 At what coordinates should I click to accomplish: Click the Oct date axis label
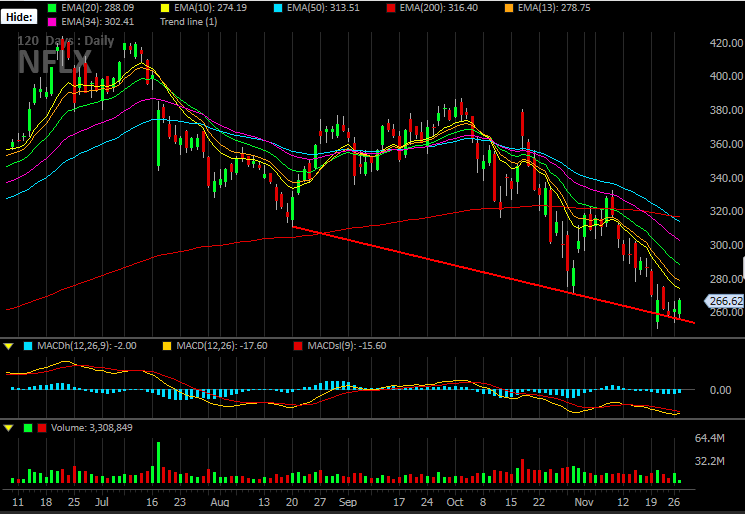(455, 502)
